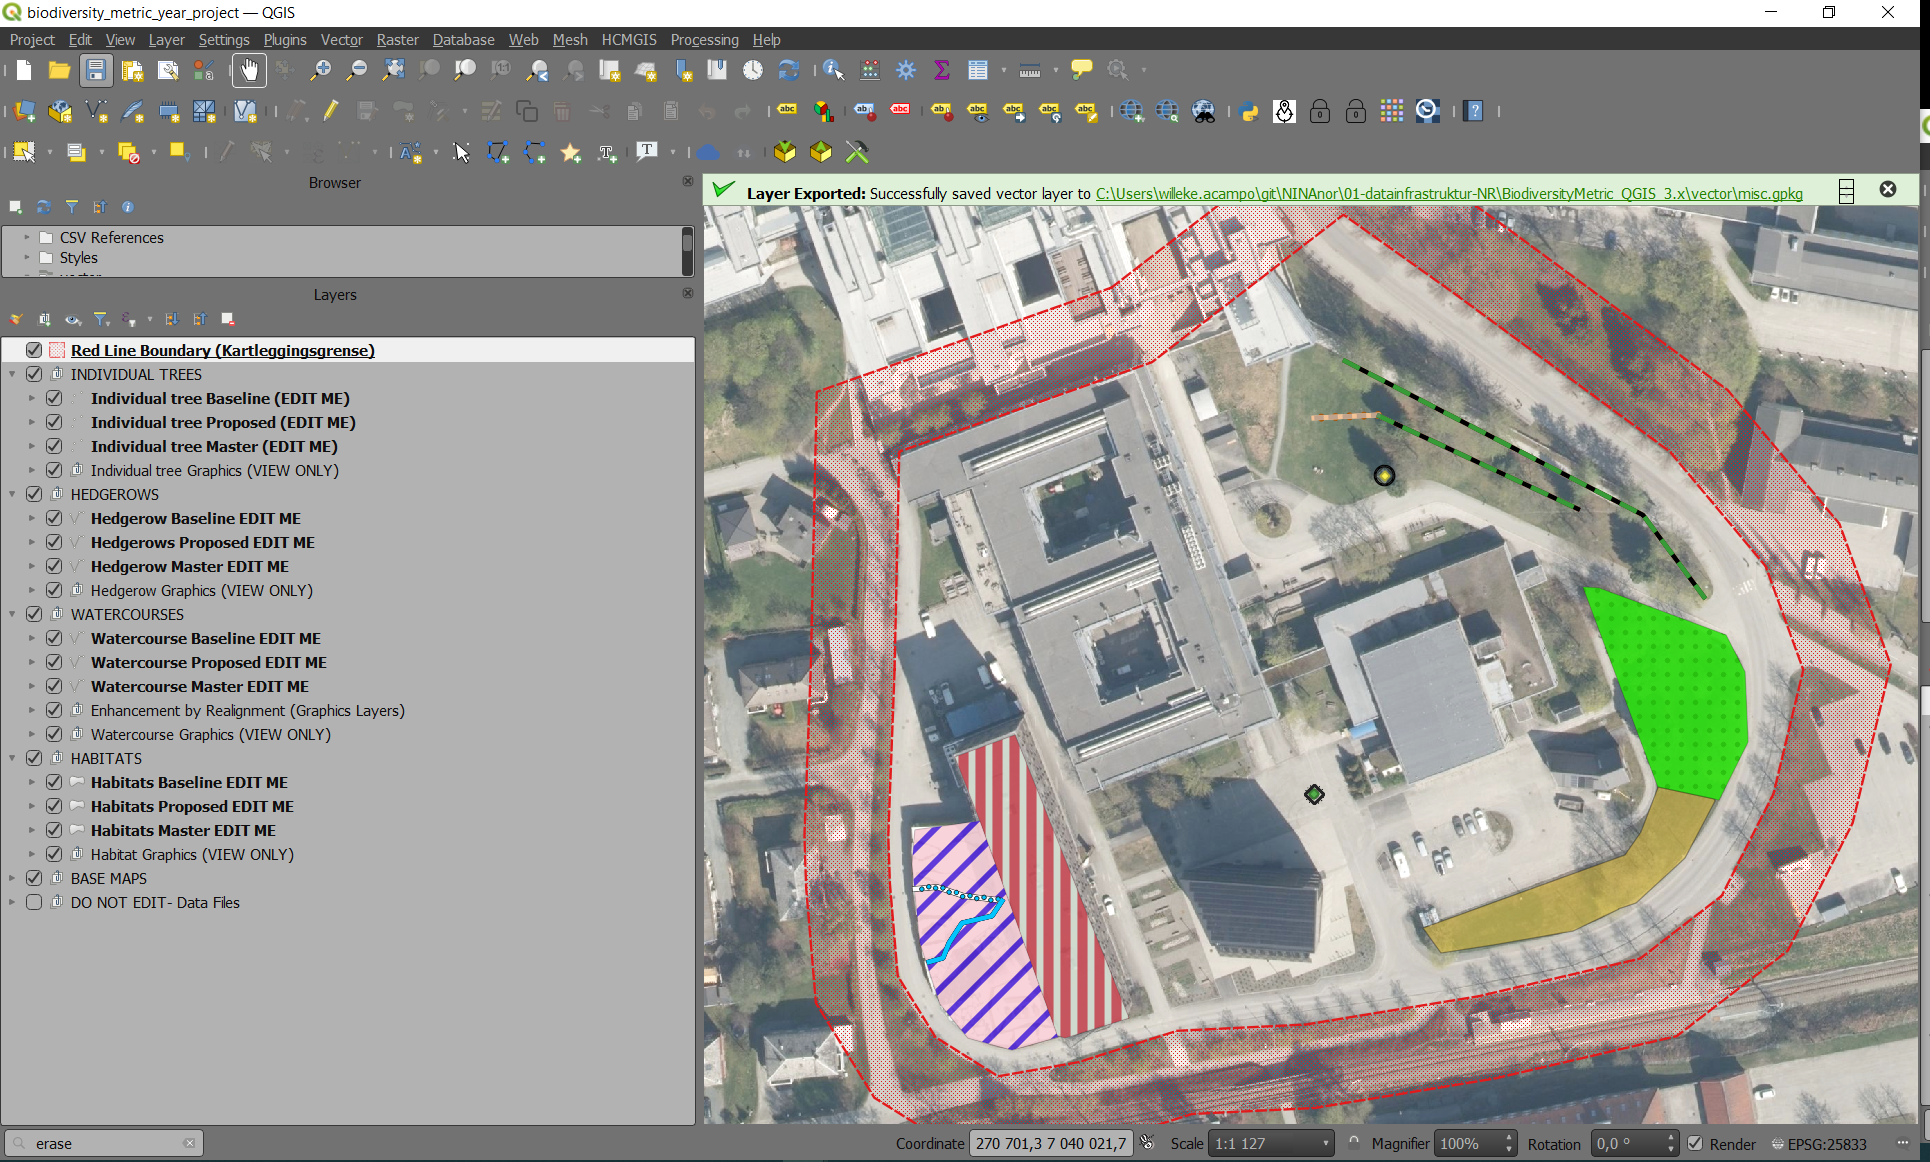
Task: Select the Measure Line ruler tool
Action: 1030,70
